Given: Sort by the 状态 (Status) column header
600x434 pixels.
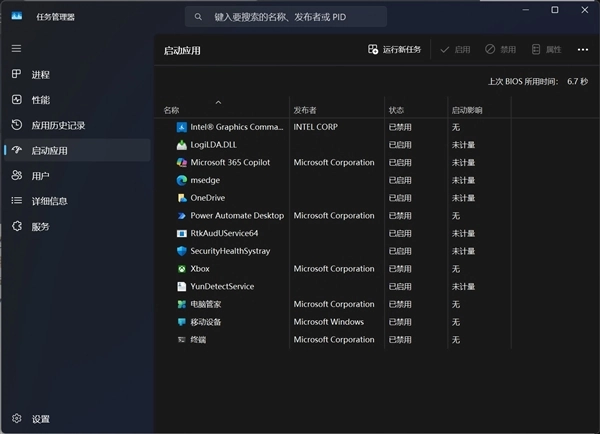Looking at the screenshot, I should [397, 109].
